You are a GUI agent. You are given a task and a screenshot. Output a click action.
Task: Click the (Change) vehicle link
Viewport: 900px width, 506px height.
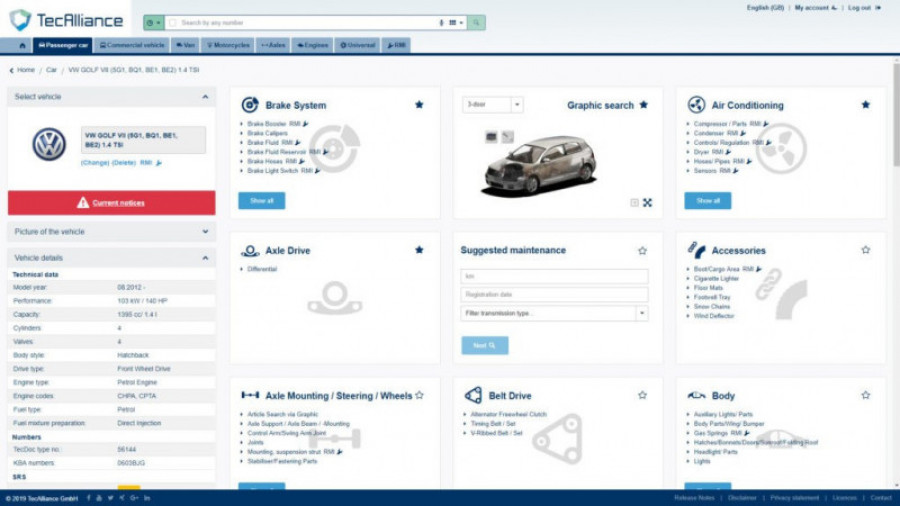95,163
